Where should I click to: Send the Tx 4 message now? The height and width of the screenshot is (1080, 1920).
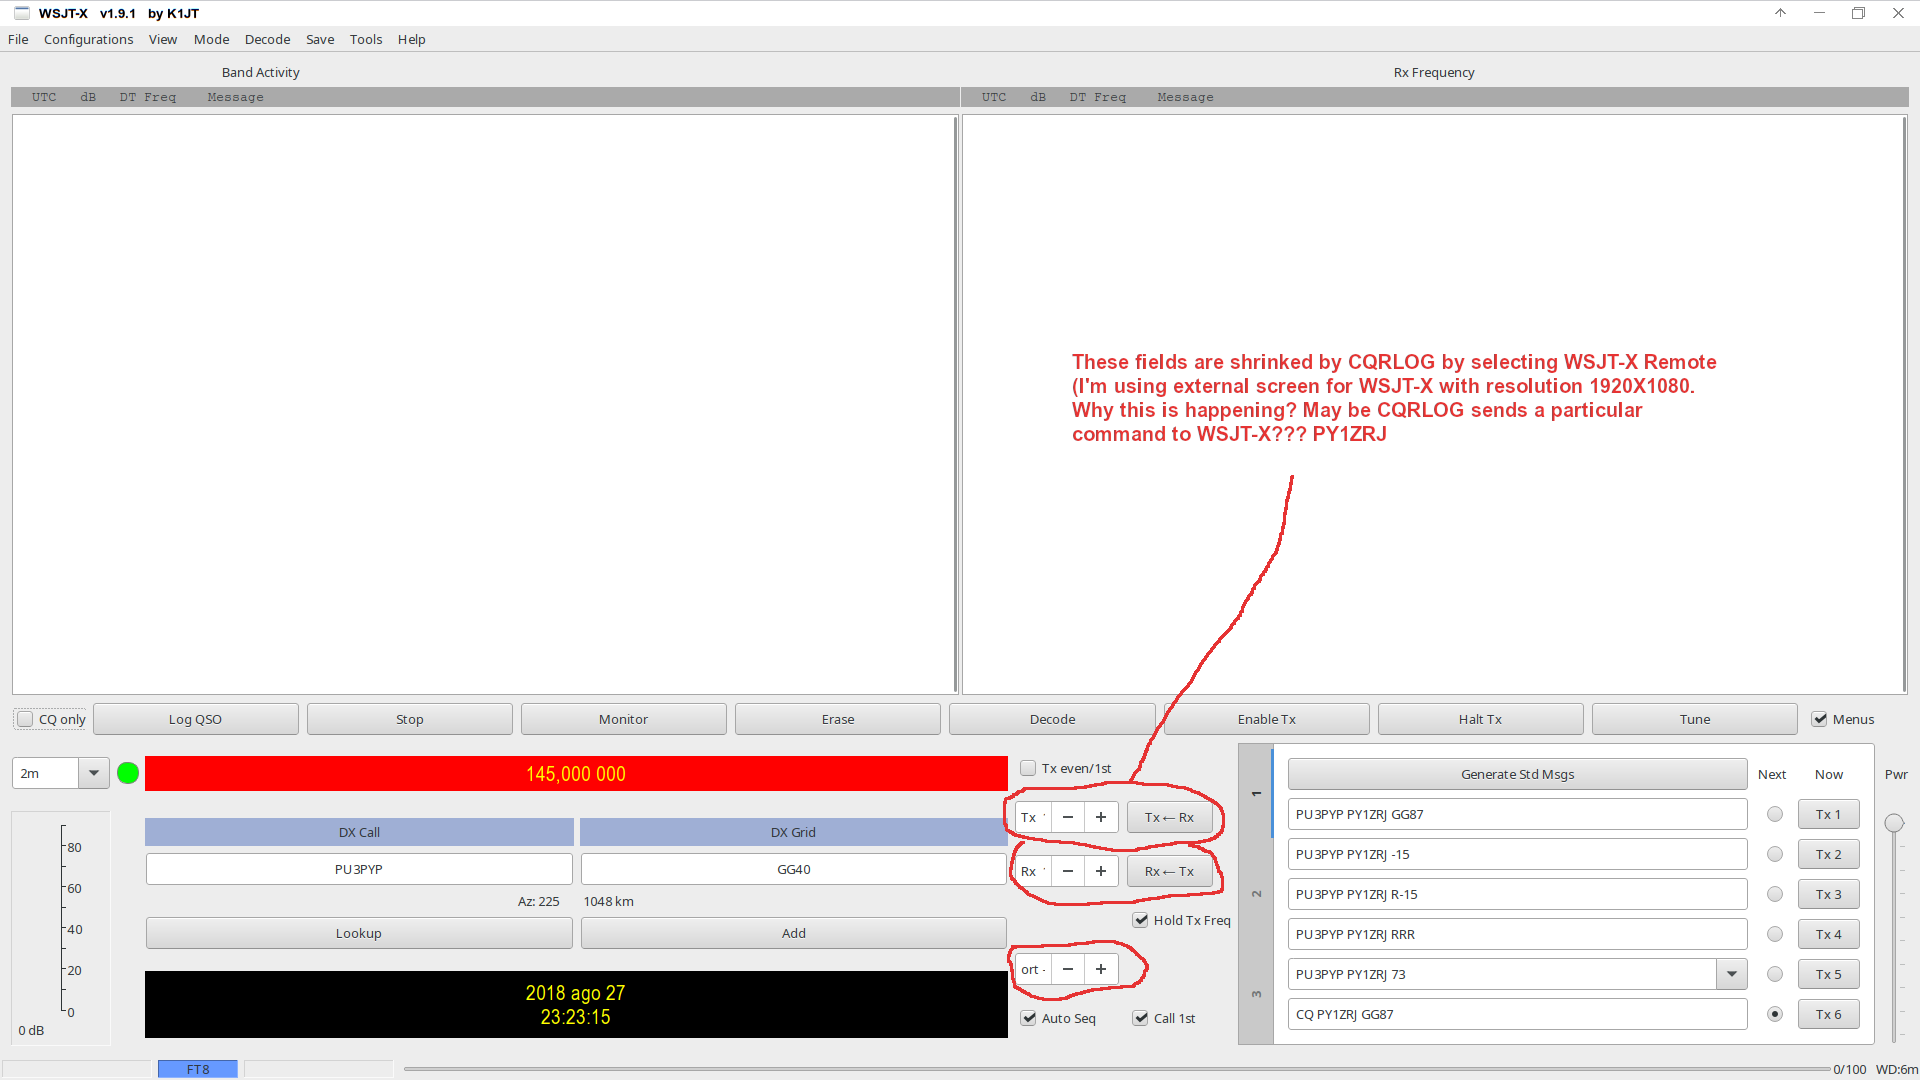tap(1828, 934)
